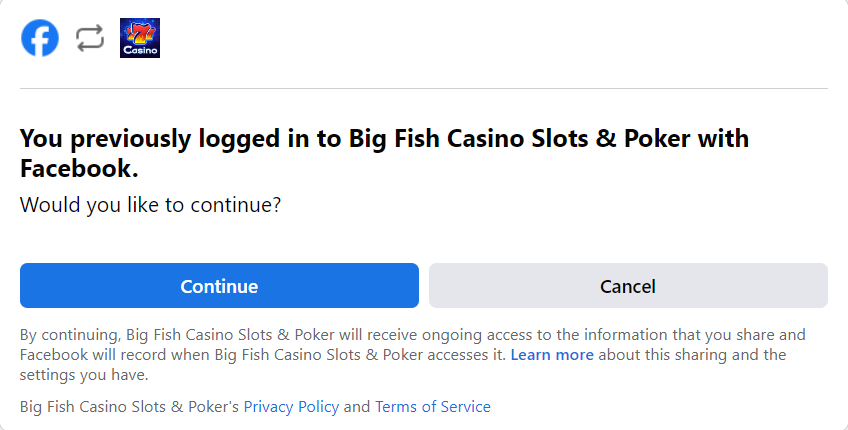This screenshot has height=430, width=848.
Task: Open the Learn more link
Action: [x=552, y=355]
